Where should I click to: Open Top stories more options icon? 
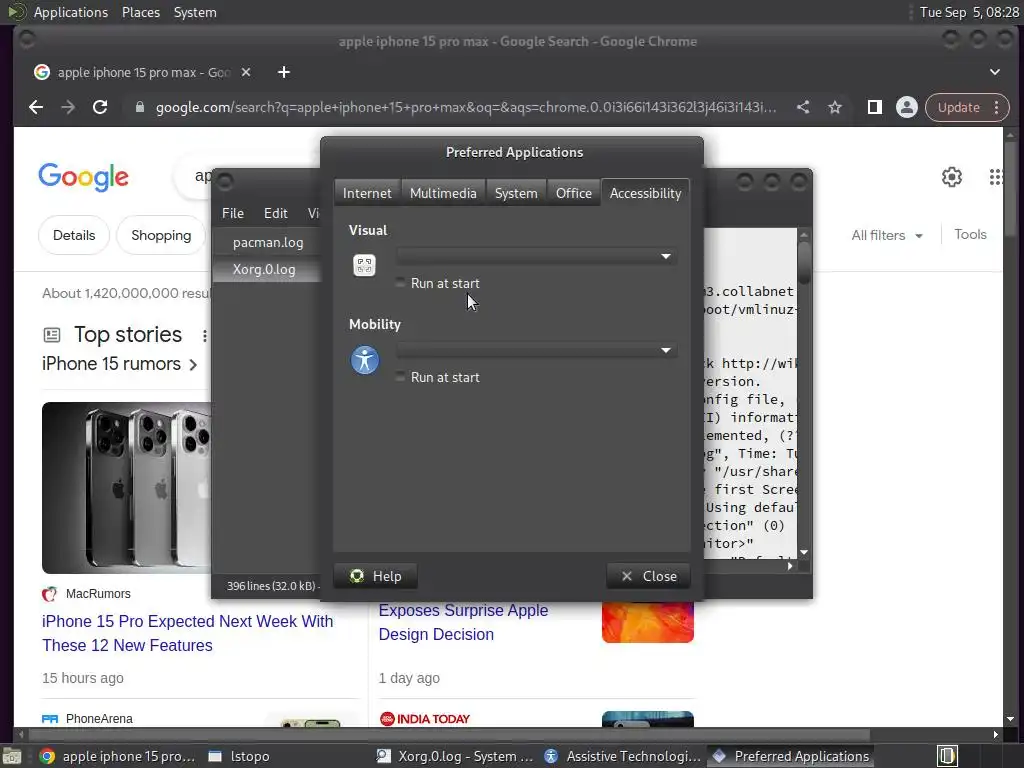pyautogui.click(x=204, y=336)
